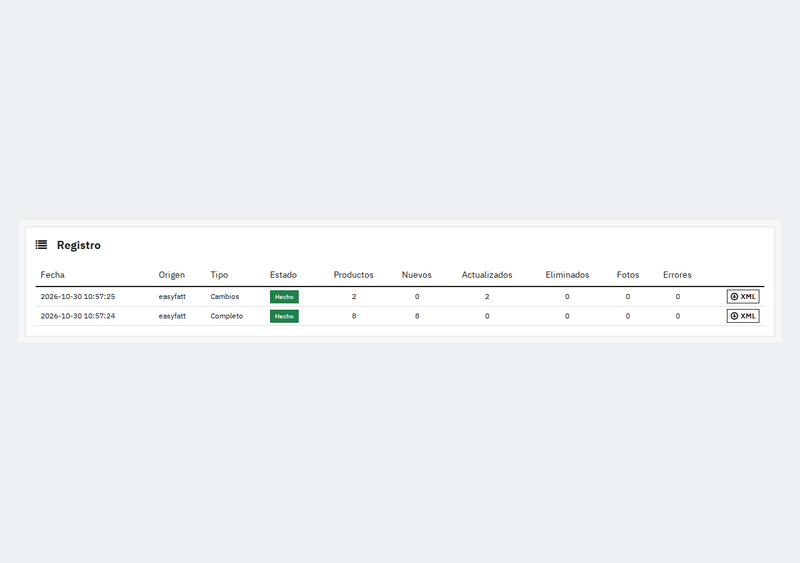This screenshot has width=800, height=563.
Task: Click Nuevos value 0 in Cambios row
Action: pos(417,297)
